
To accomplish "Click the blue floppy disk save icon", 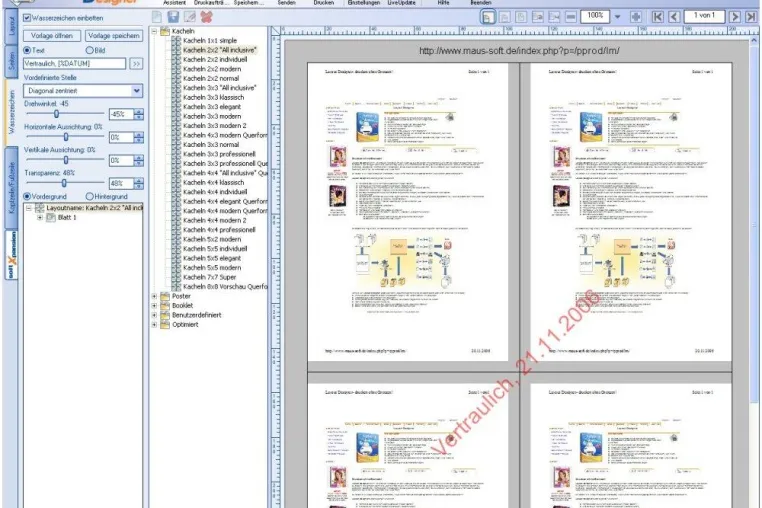I will point(173,17).
